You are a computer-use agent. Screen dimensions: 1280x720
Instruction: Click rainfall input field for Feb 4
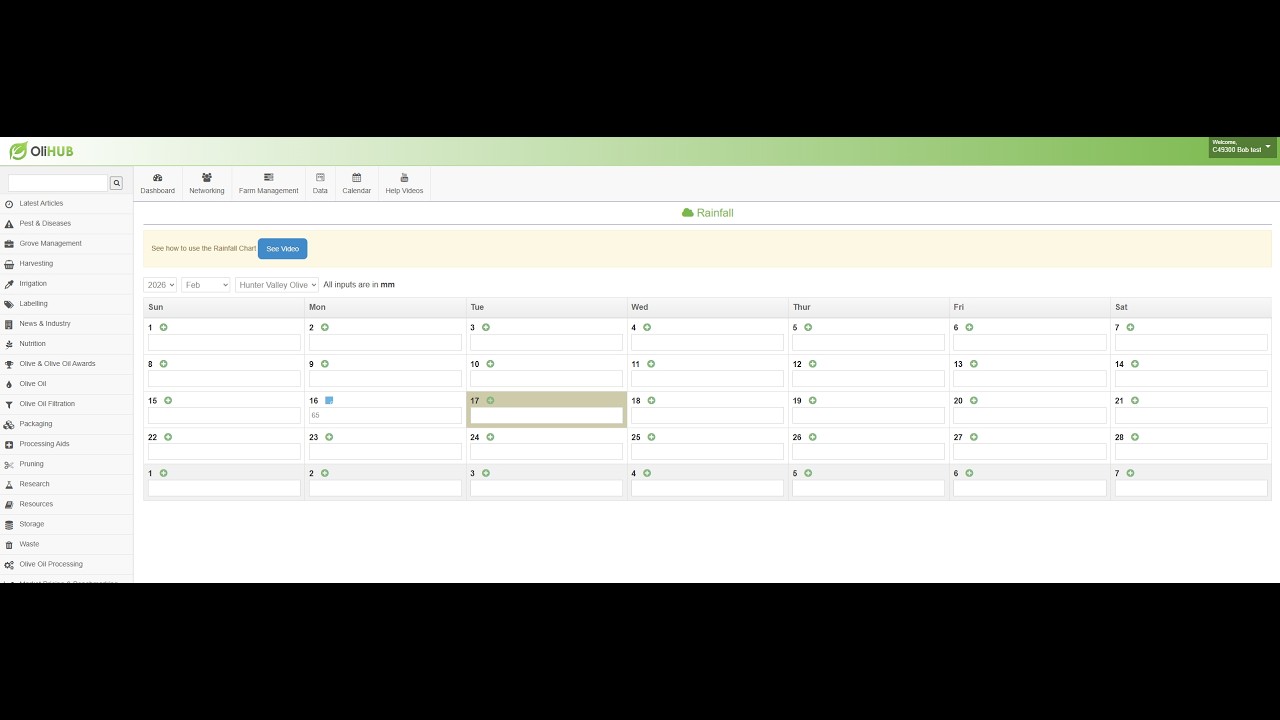707,342
